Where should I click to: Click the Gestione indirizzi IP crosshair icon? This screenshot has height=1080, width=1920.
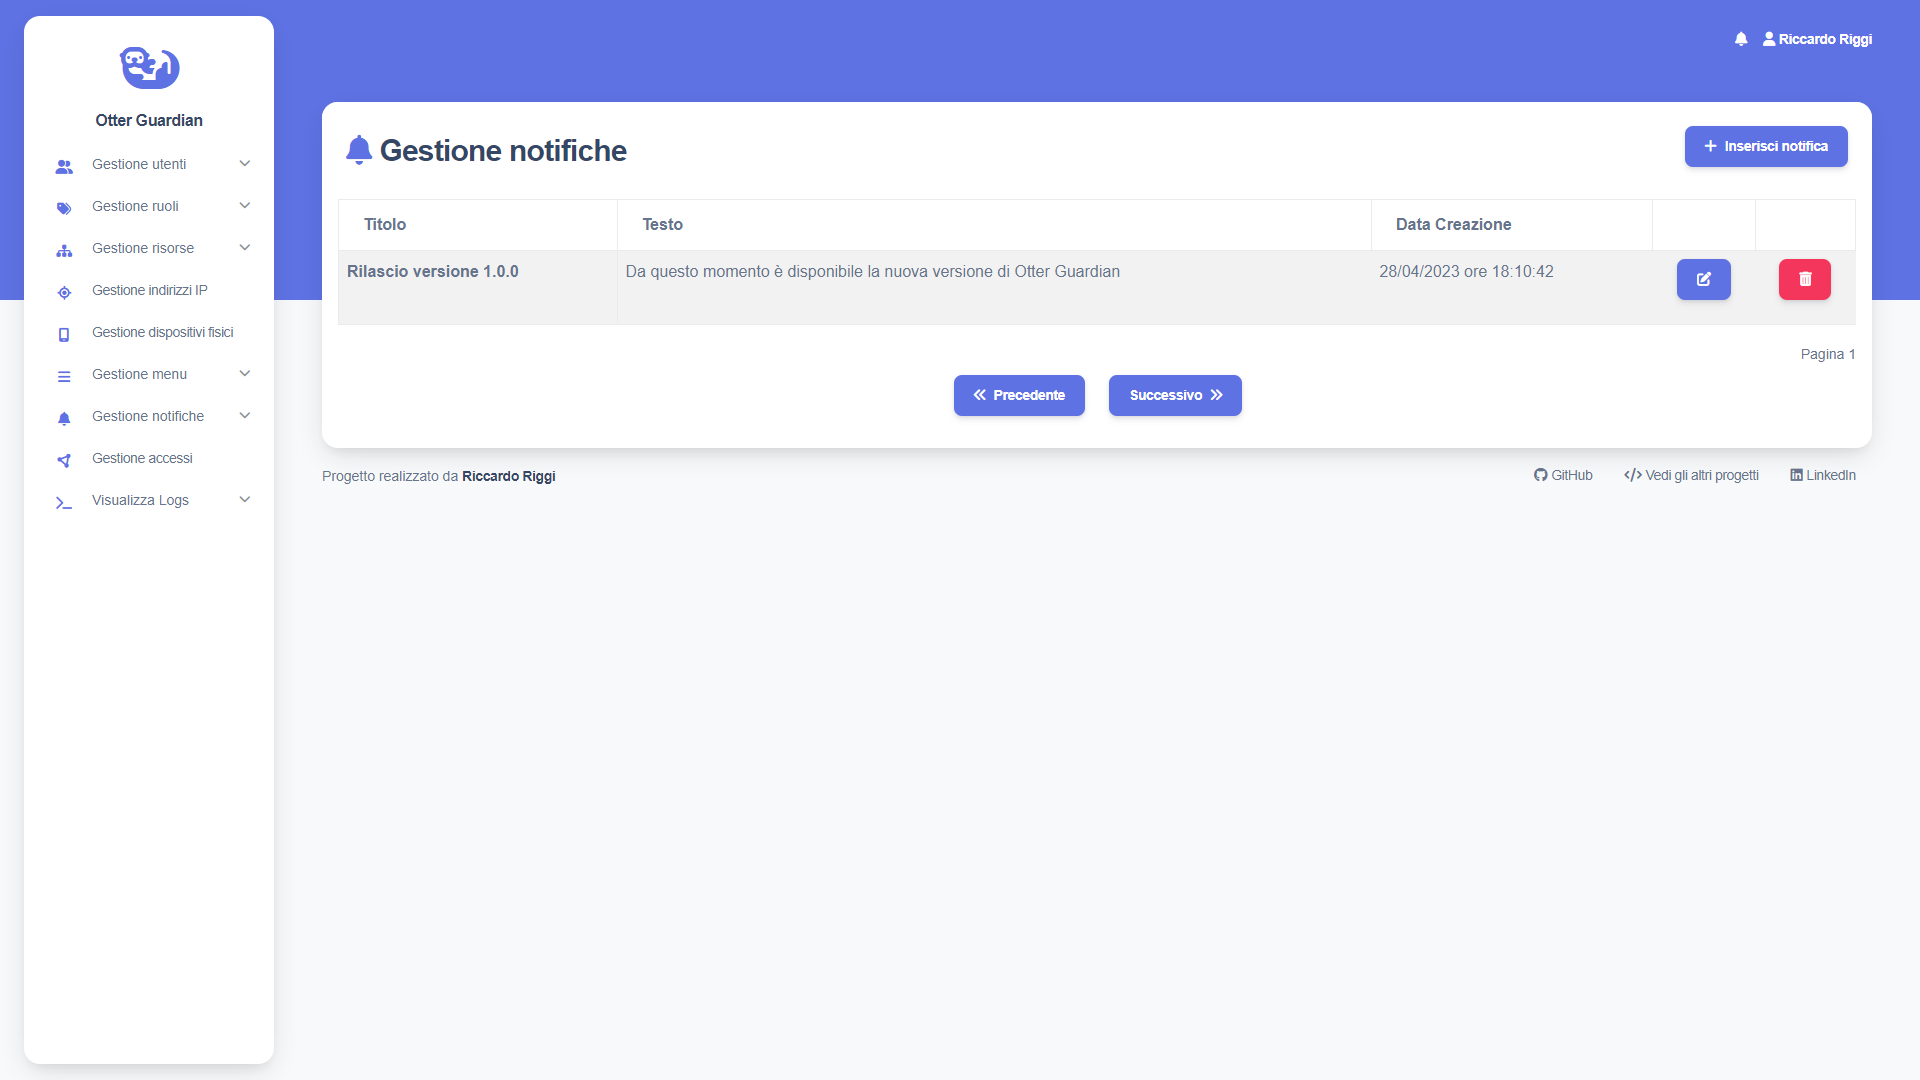[64, 292]
